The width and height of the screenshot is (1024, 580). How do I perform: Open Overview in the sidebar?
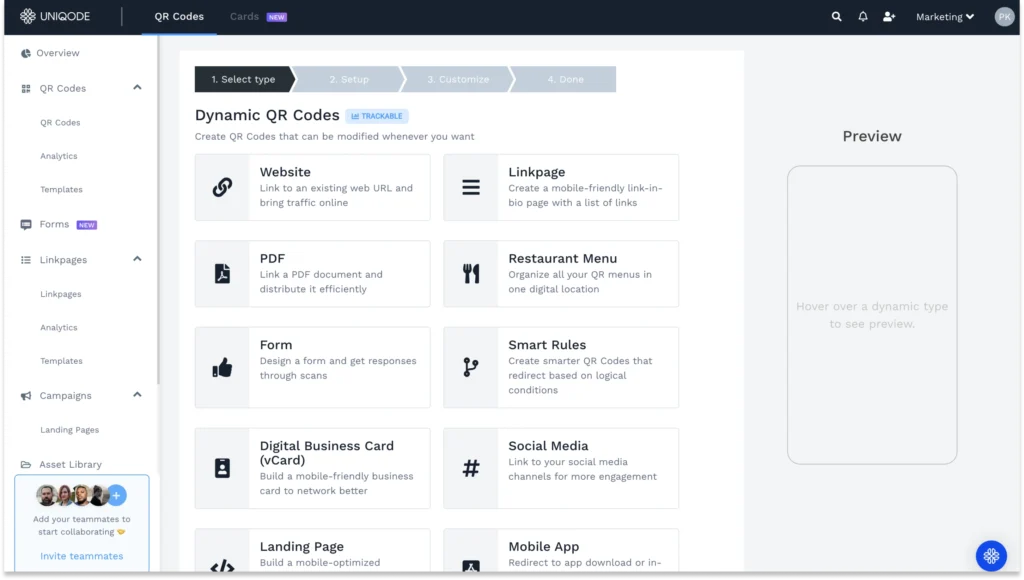[57, 53]
